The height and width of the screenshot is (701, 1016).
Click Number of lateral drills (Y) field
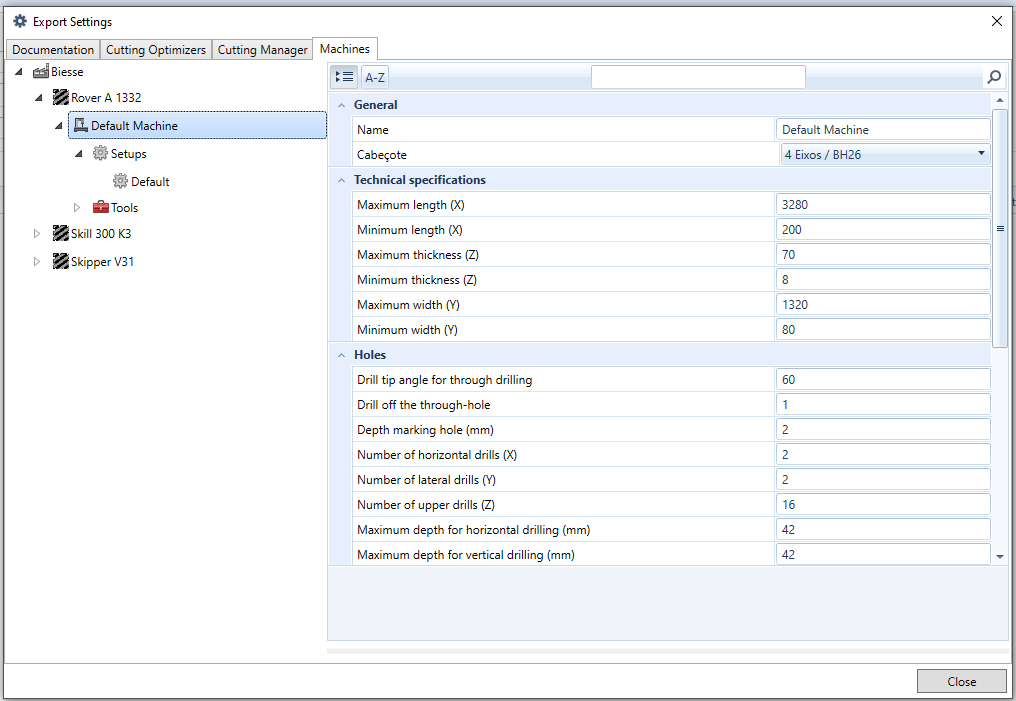(883, 479)
